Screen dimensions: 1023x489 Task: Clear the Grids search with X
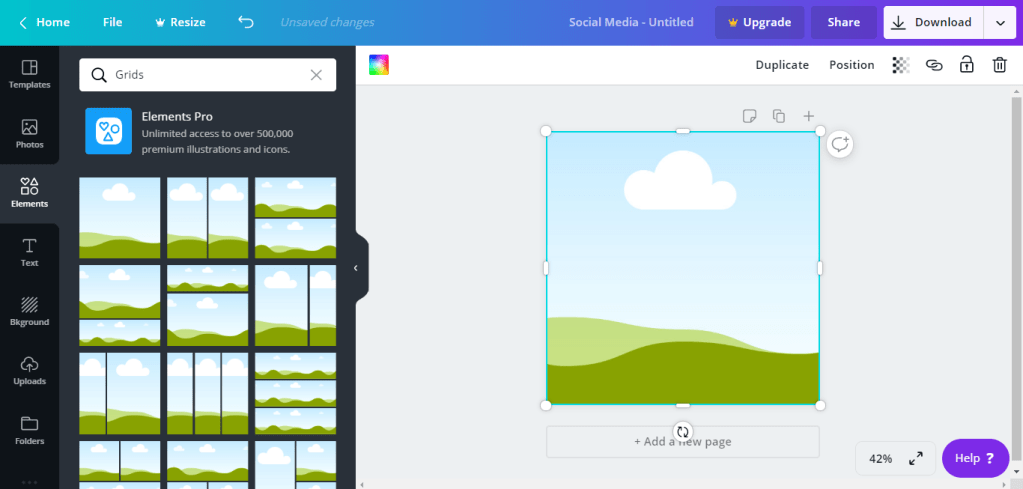(316, 75)
